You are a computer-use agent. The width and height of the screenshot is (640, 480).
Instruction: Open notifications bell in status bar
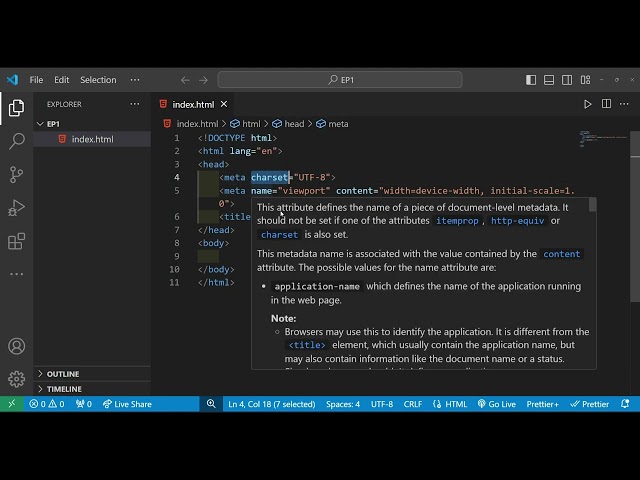(625, 404)
